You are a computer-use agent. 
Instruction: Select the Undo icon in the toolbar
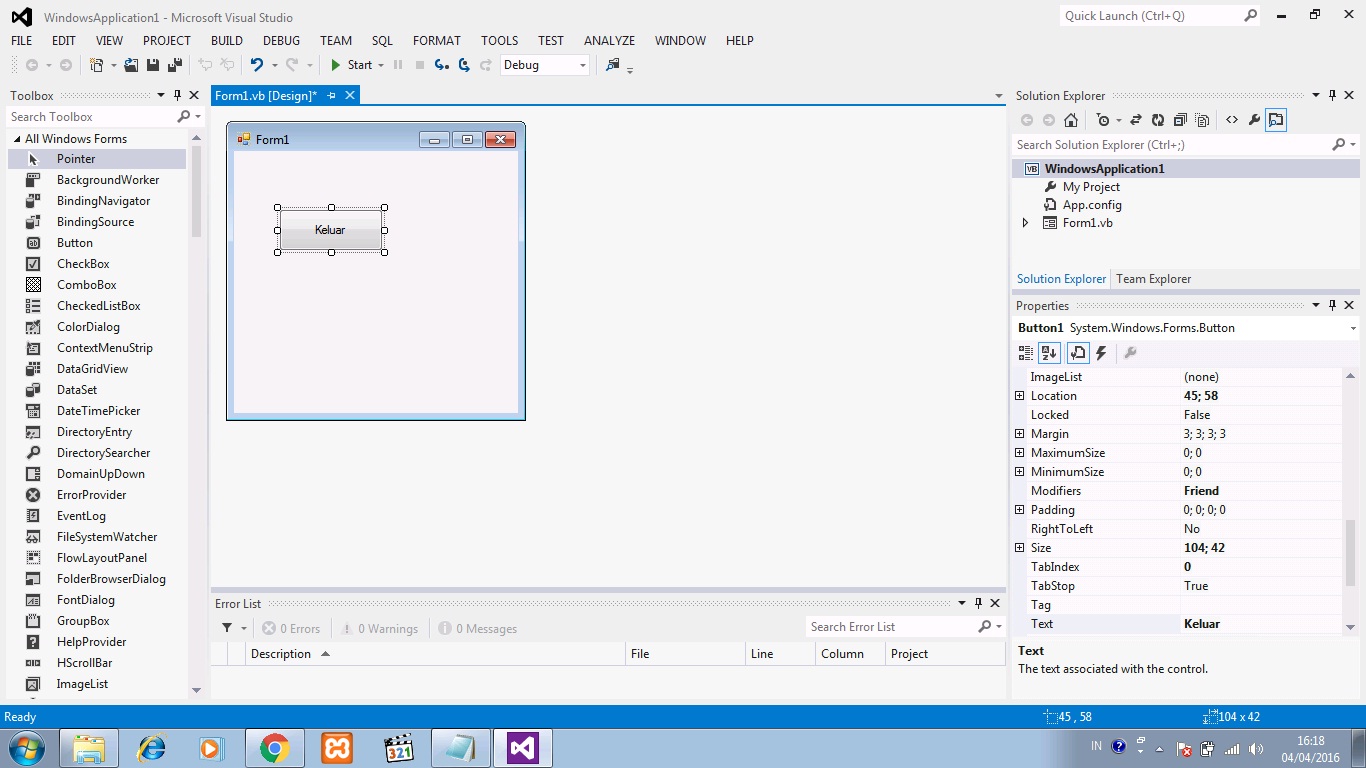click(x=258, y=64)
